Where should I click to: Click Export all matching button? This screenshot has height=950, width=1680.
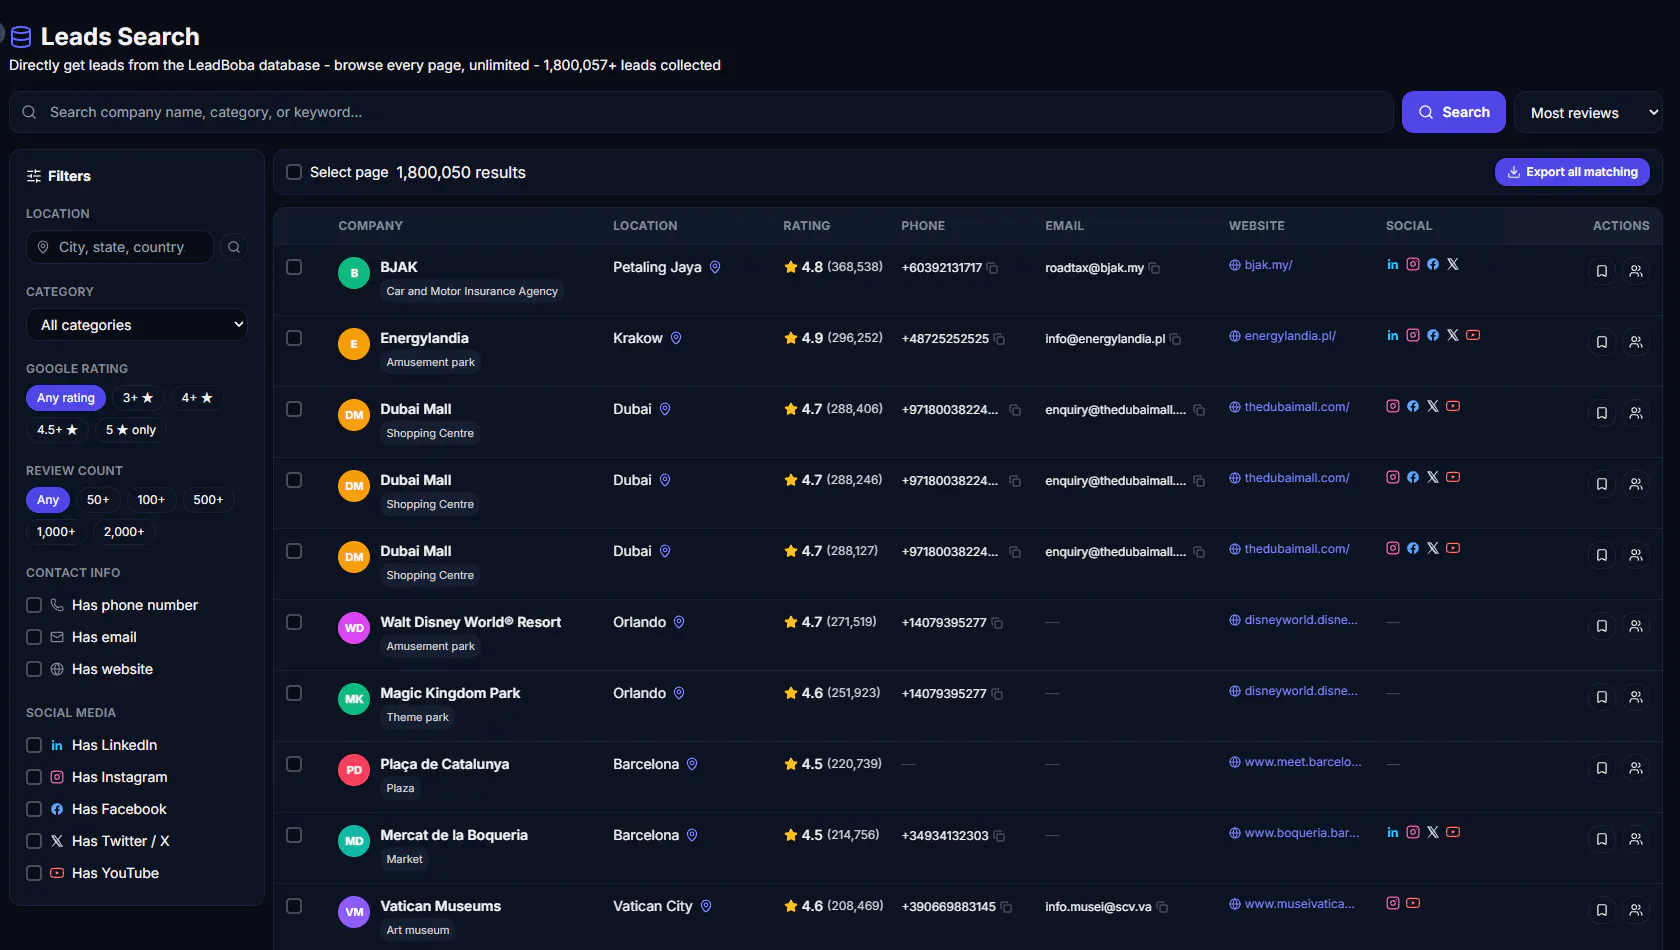click(x=1572, y=172)
